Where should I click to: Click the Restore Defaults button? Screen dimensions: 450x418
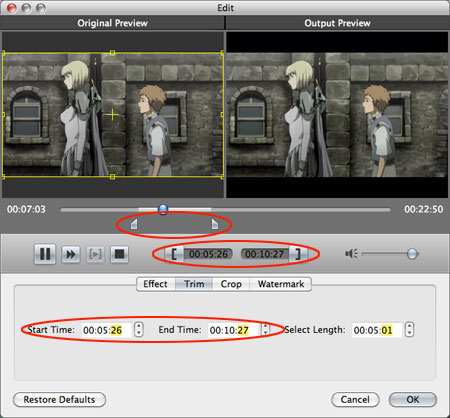(x=59, y=399)
